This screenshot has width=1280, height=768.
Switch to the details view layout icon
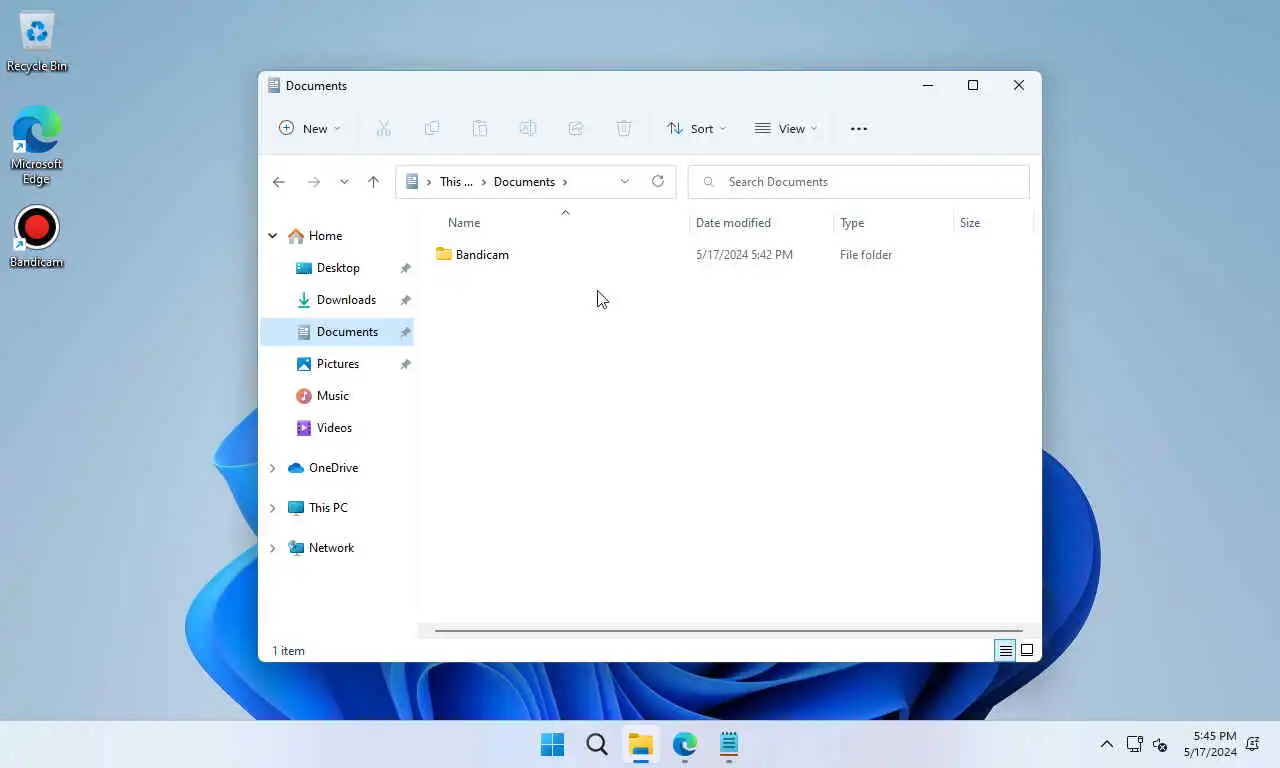[x=1005, y=650]
